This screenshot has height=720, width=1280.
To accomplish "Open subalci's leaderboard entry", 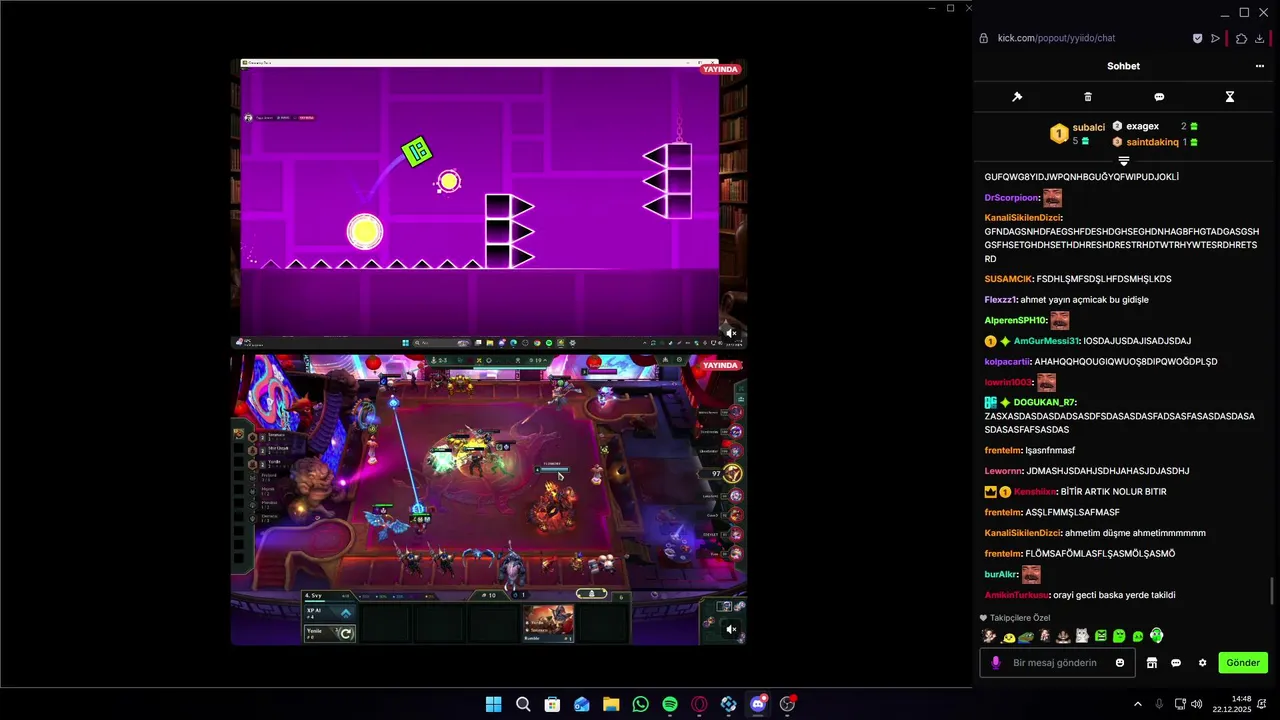I will click(x=1078, y=134).
